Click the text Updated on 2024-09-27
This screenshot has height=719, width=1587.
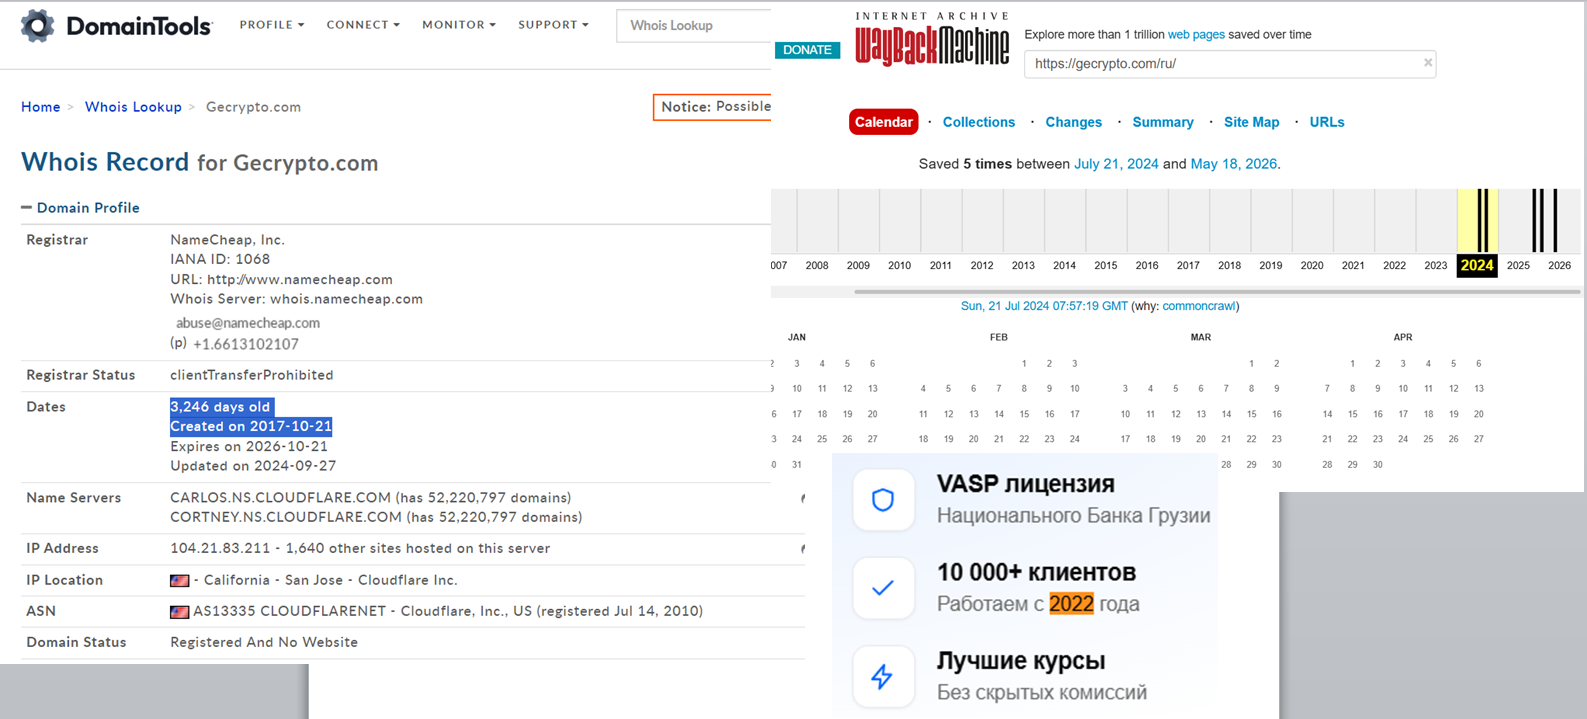[x=253, y=466]
